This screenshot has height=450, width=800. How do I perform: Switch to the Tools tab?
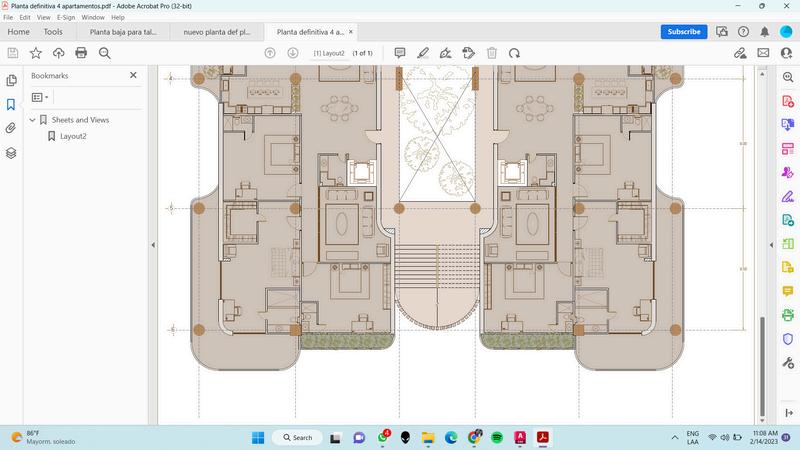[53, 32]
